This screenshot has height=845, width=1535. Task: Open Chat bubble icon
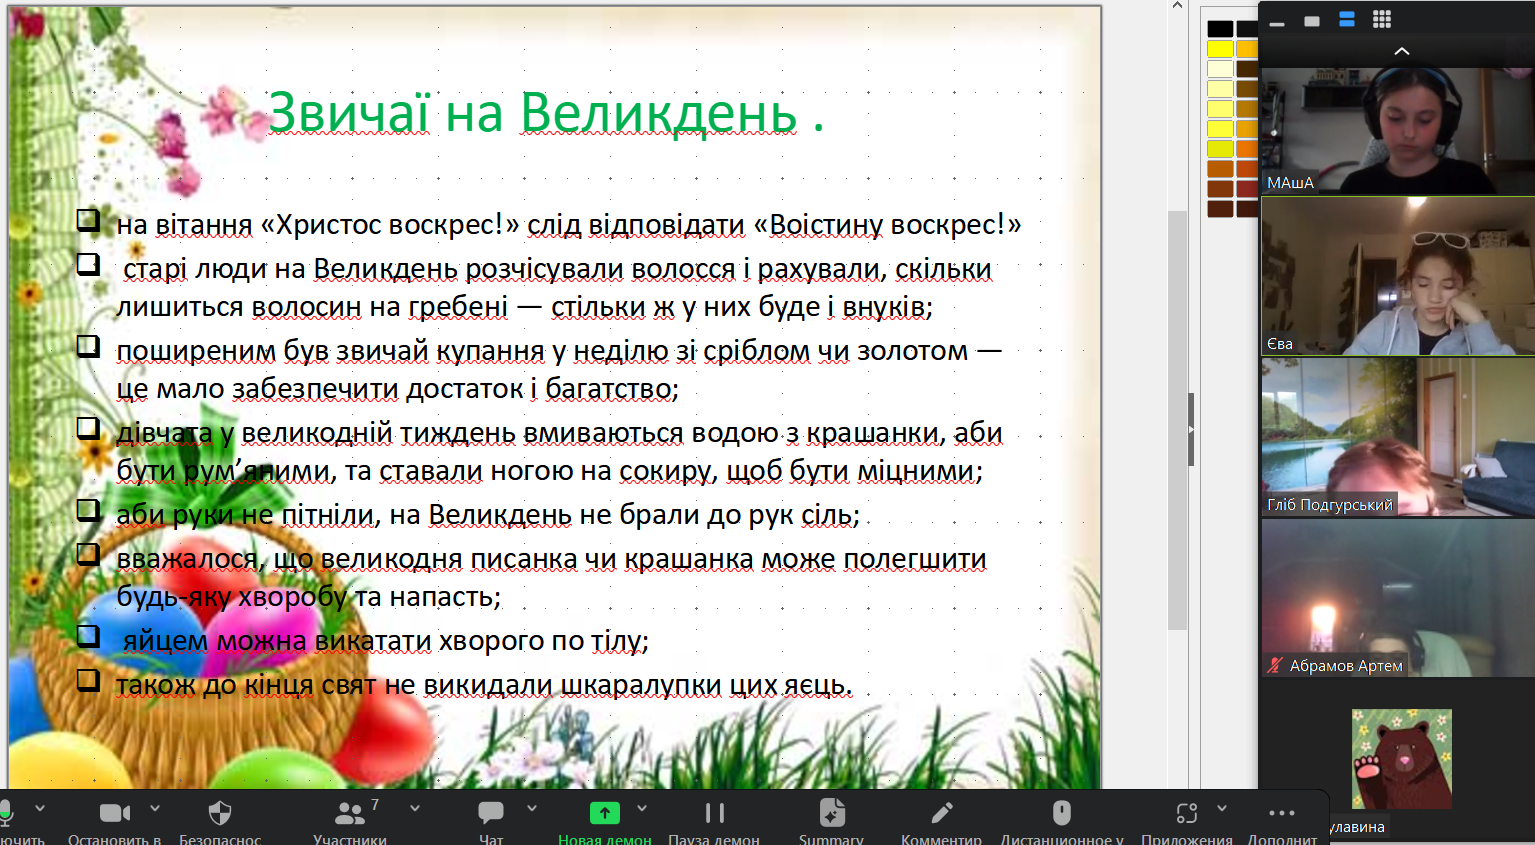[x=491, y=813]
